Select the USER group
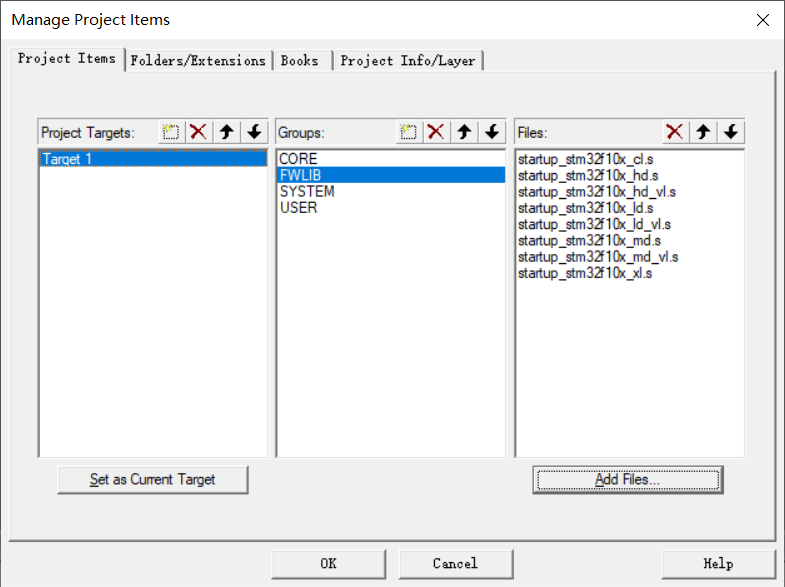This screenshot has width=785, height=587. tap(390, 208)
